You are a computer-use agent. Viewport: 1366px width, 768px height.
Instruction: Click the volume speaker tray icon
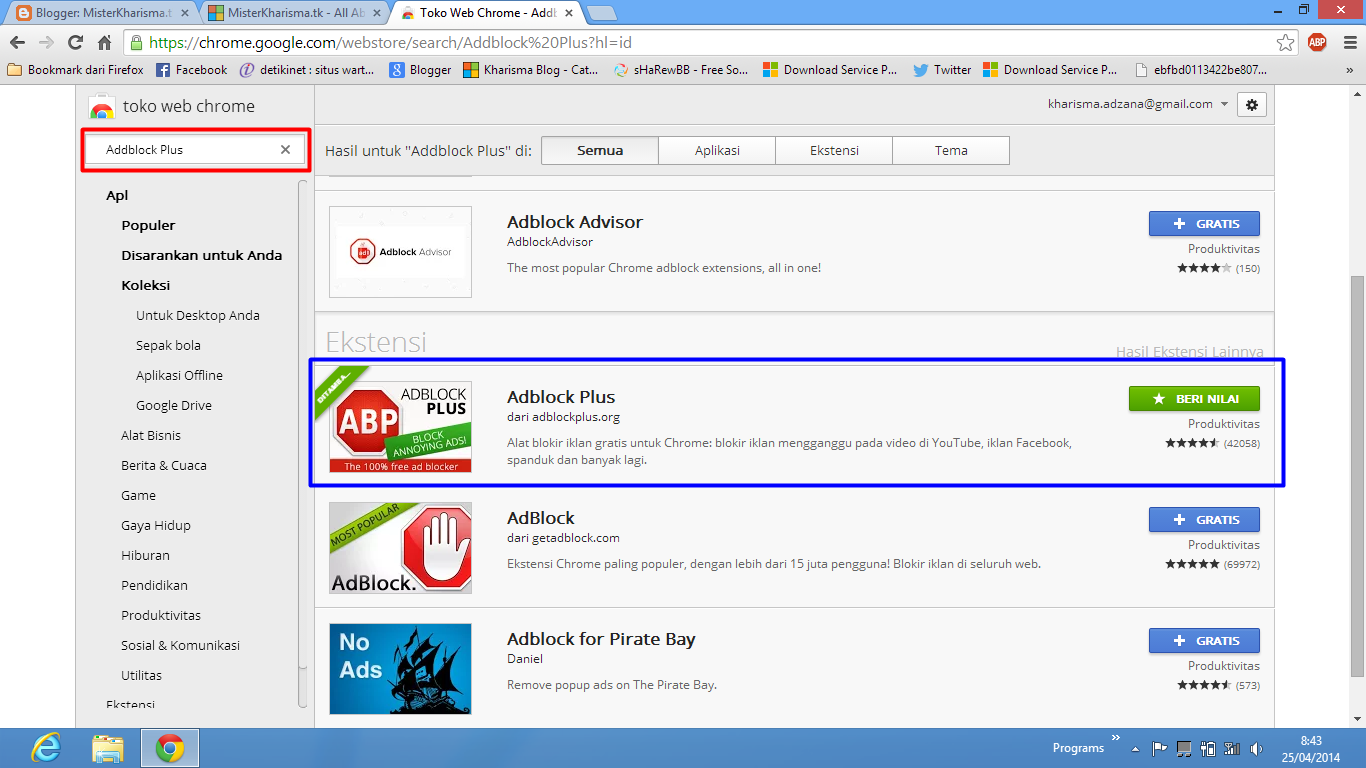pos(1256,748)
